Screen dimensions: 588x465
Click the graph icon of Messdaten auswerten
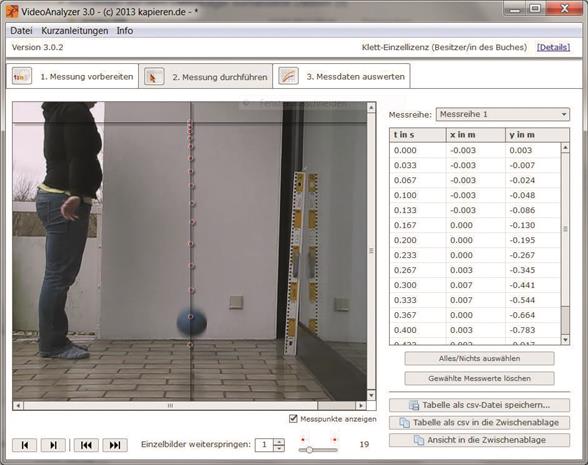pyautogui.click(x=288, y=76)
